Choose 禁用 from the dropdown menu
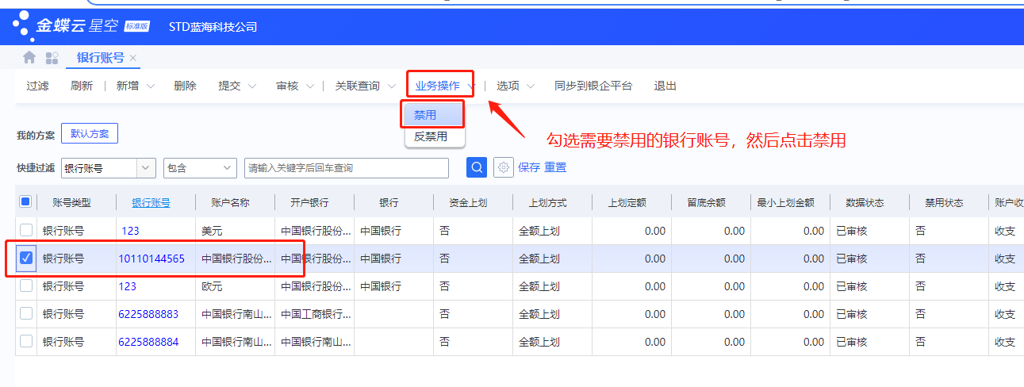 (x=434, y=115)
